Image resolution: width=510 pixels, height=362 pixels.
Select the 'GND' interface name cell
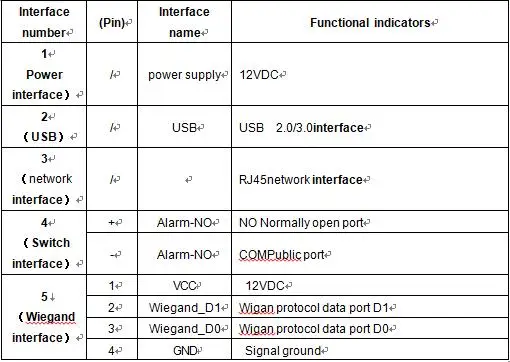[x=184, y=350]
